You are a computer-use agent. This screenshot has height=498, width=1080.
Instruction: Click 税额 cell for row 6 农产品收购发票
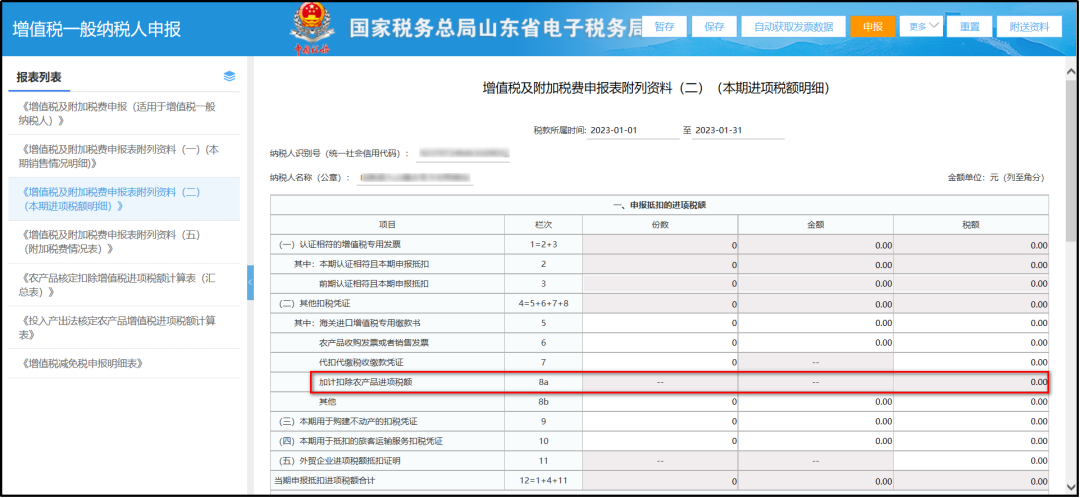pyautogui.click(x=971, y=342)
